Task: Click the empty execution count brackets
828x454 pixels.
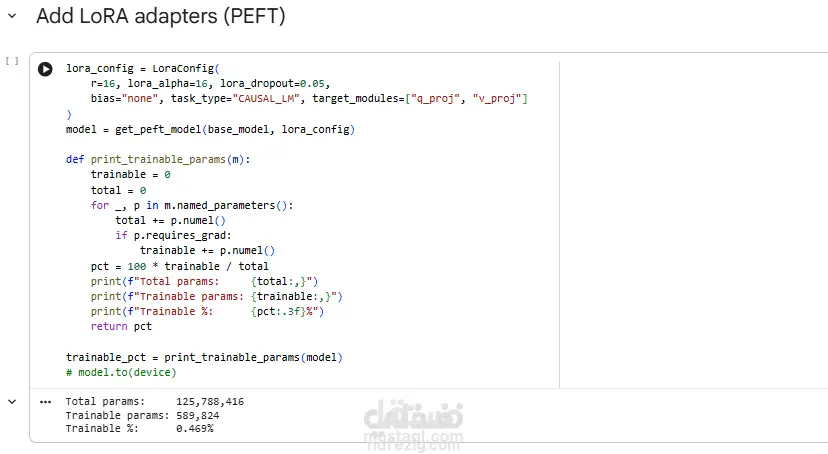Action: click(12, 61)
